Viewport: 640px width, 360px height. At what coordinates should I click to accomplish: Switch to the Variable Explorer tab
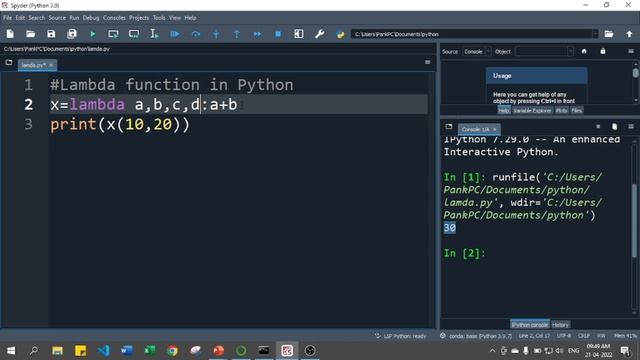(532, 111)
